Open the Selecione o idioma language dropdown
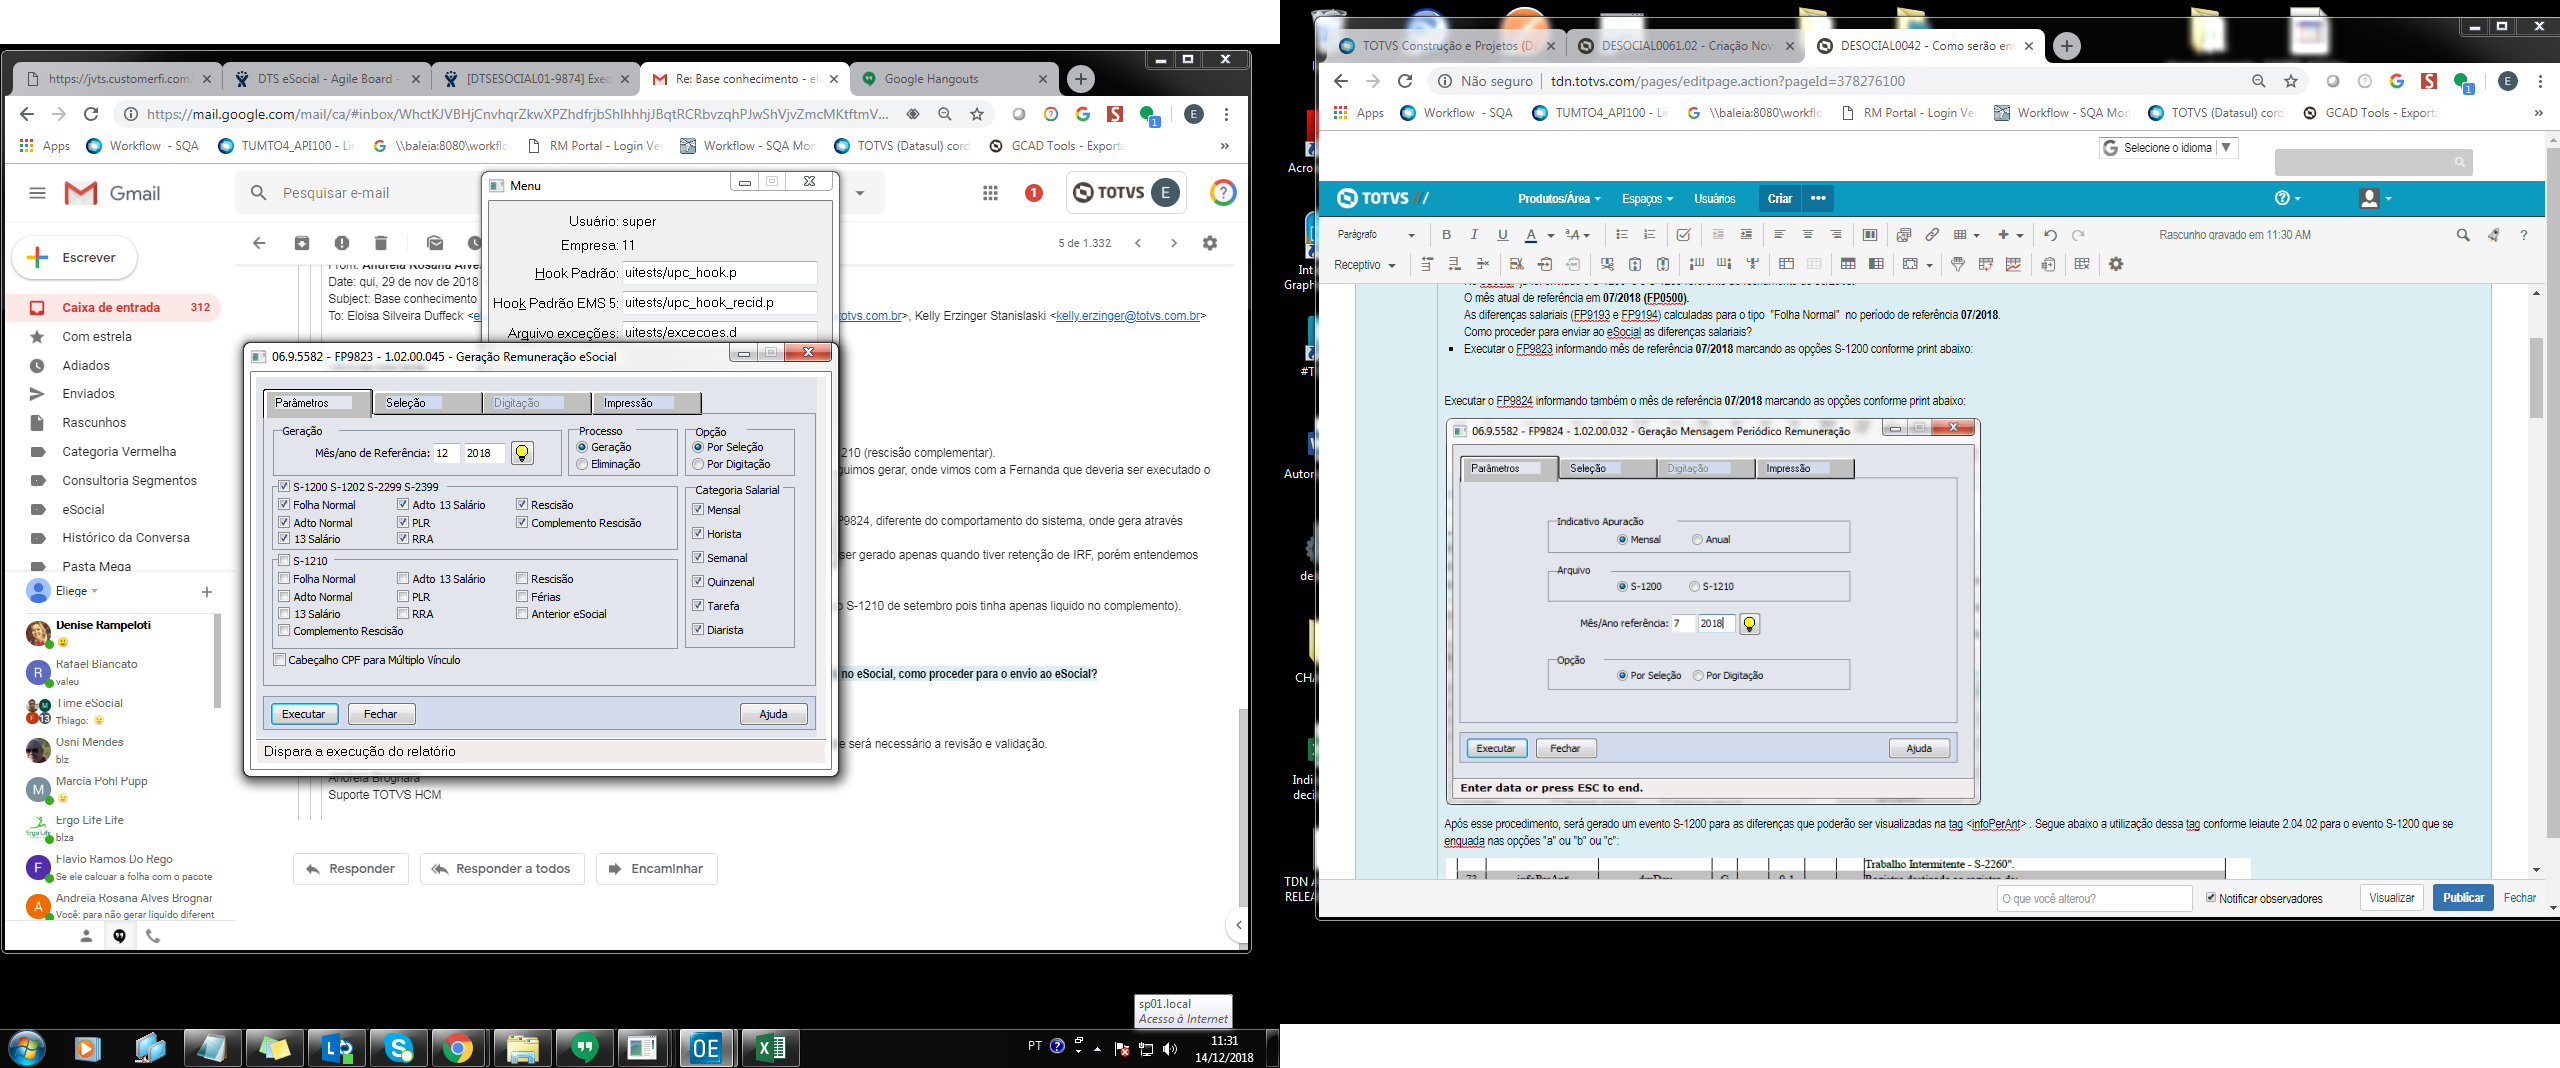Screen dimensions: 2560x1068 click(x=2168, y=148)
